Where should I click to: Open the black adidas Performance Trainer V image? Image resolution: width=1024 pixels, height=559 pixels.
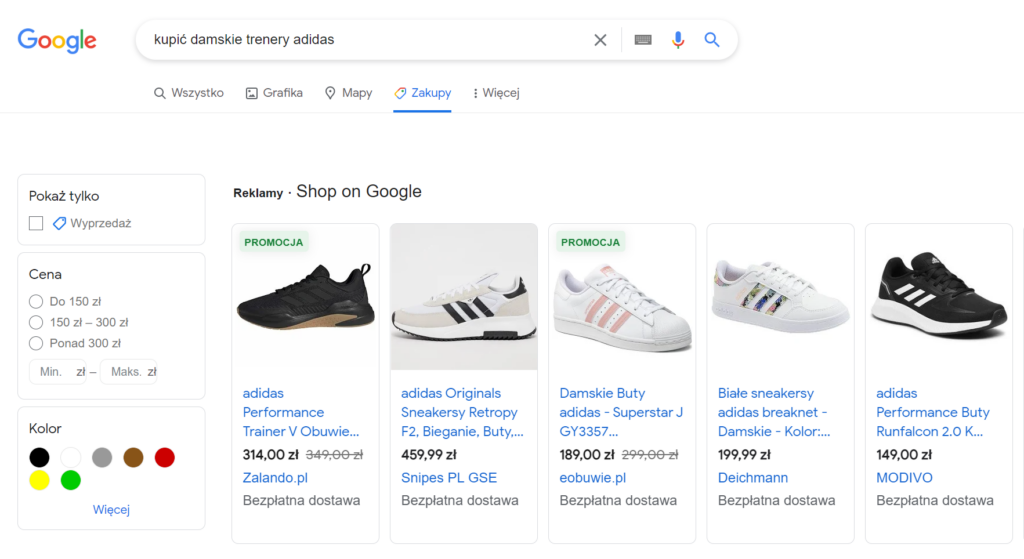[306, 297]
